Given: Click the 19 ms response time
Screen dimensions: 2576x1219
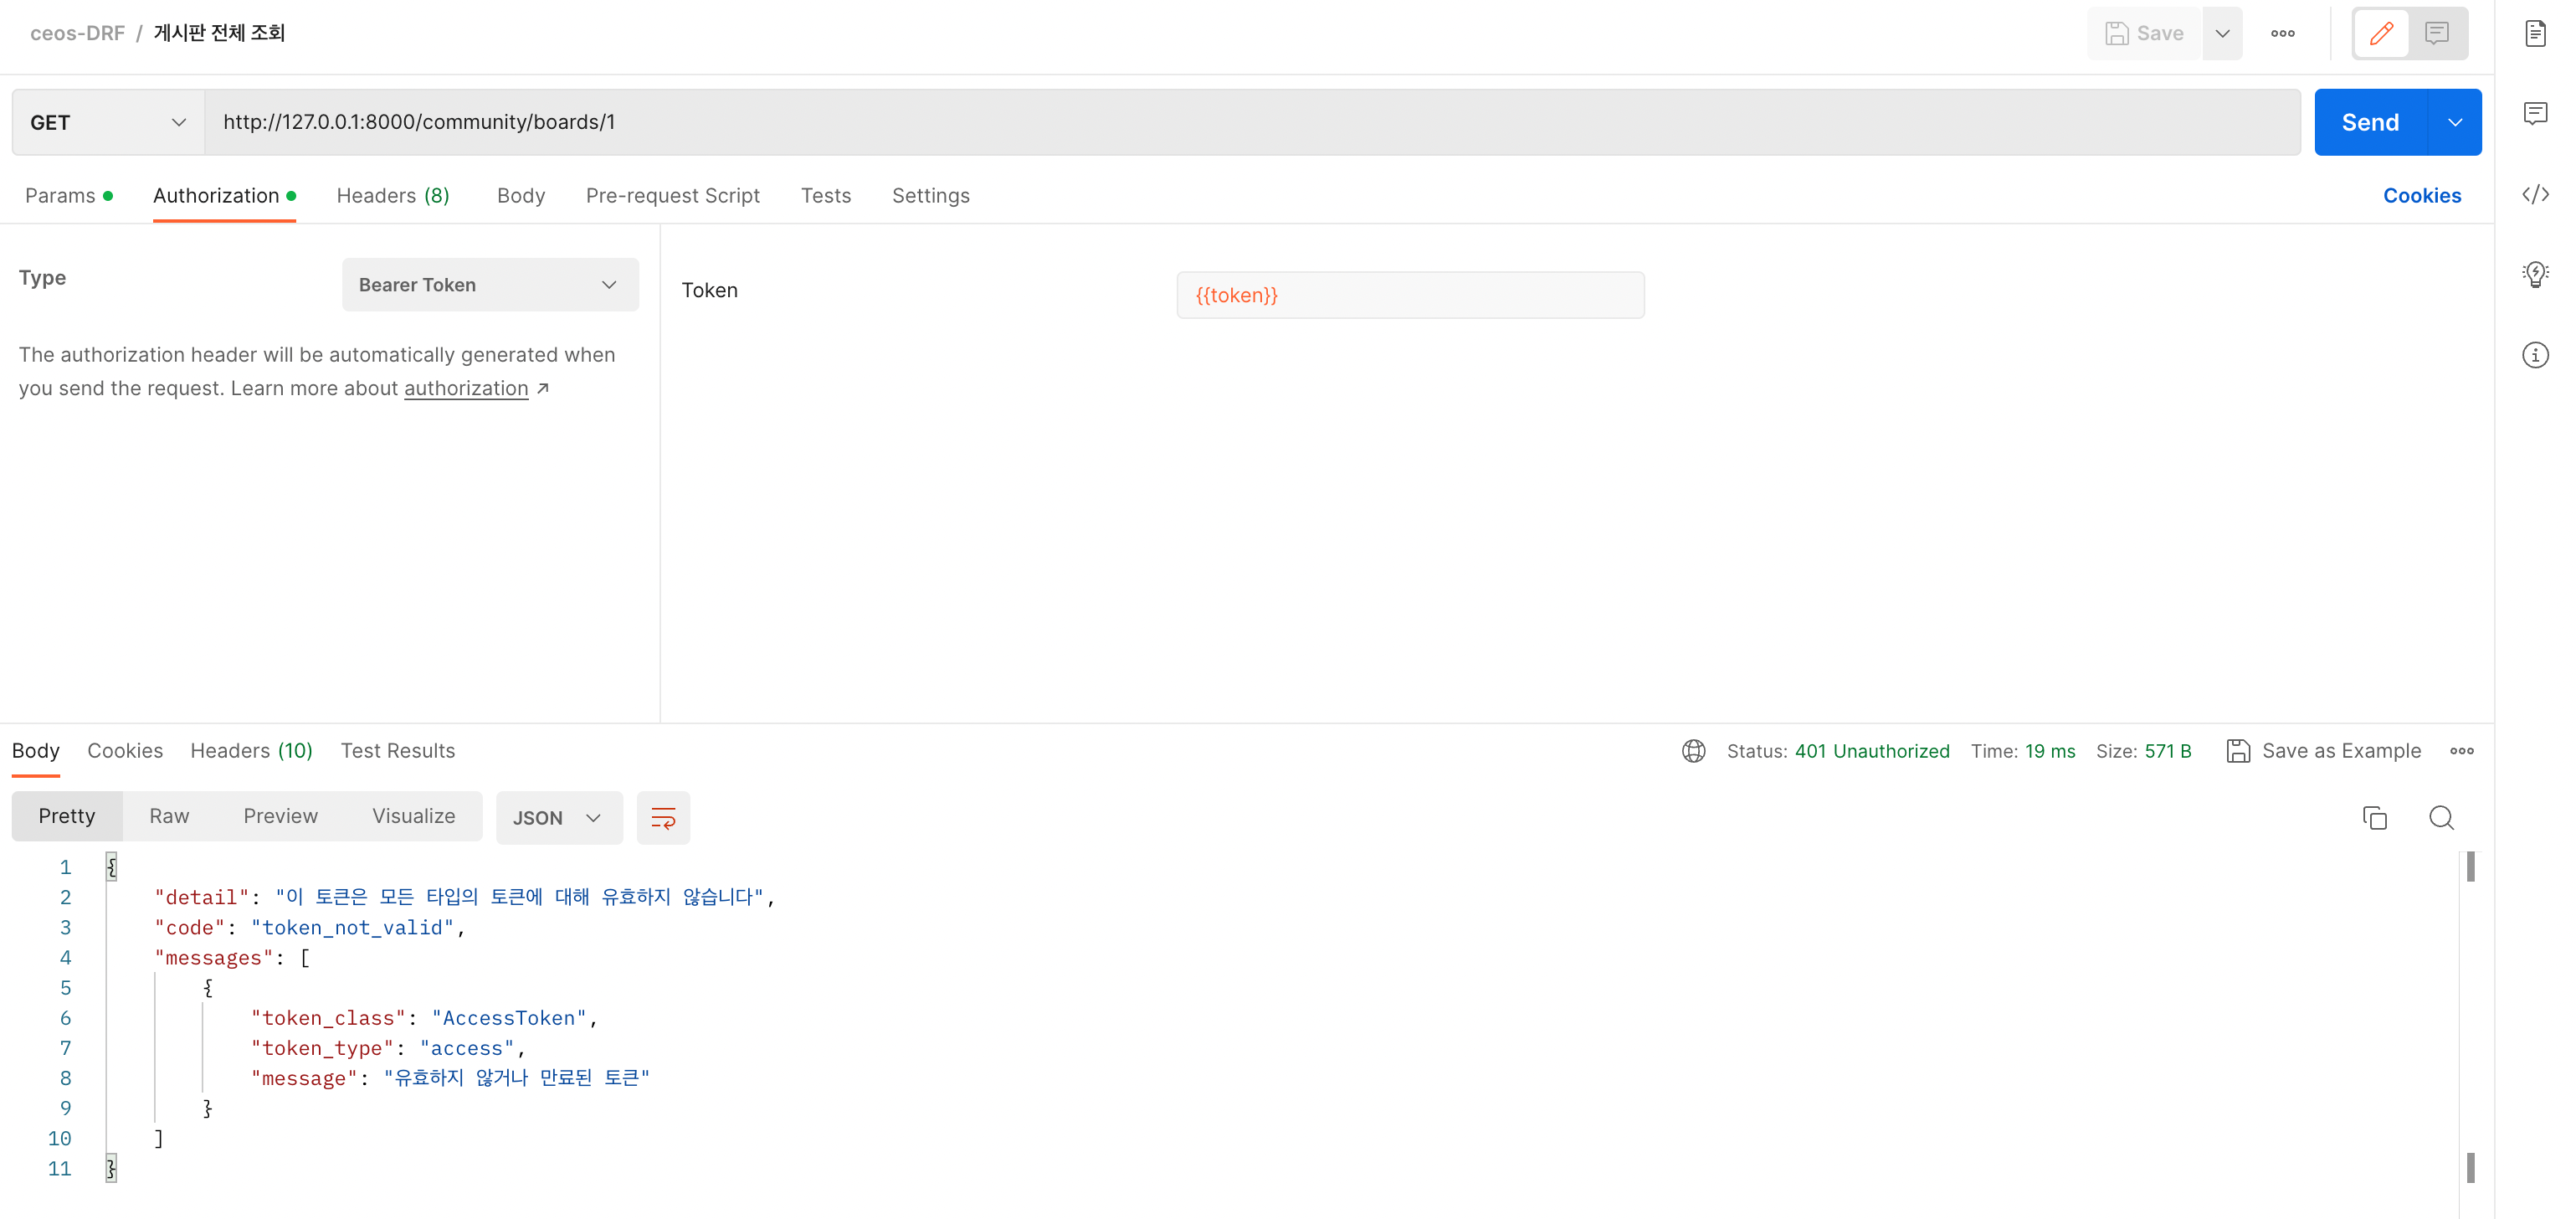Looking at the screenshot, I should [2050, 751].
